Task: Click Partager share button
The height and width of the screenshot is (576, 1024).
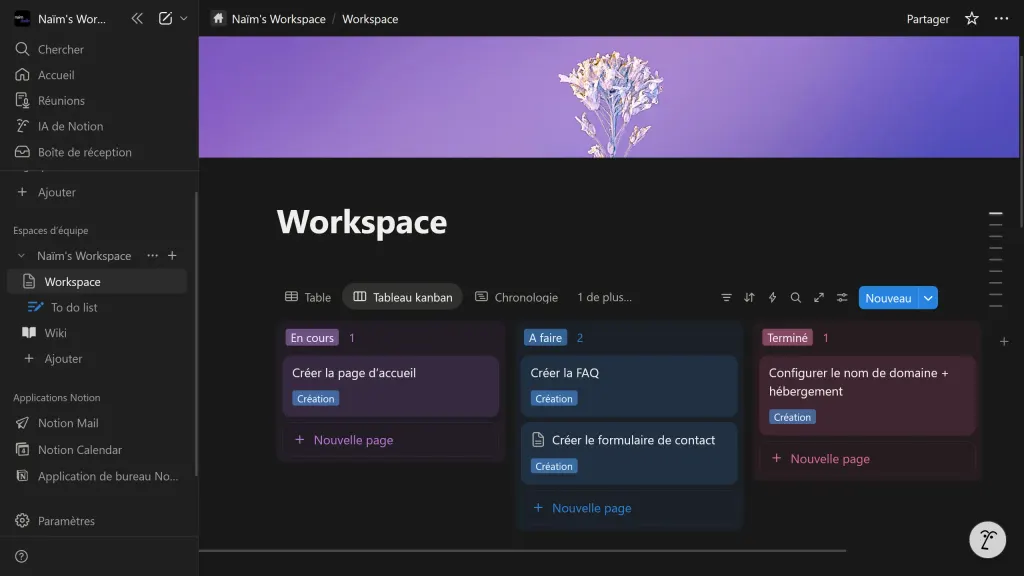Action: [927, 19]
